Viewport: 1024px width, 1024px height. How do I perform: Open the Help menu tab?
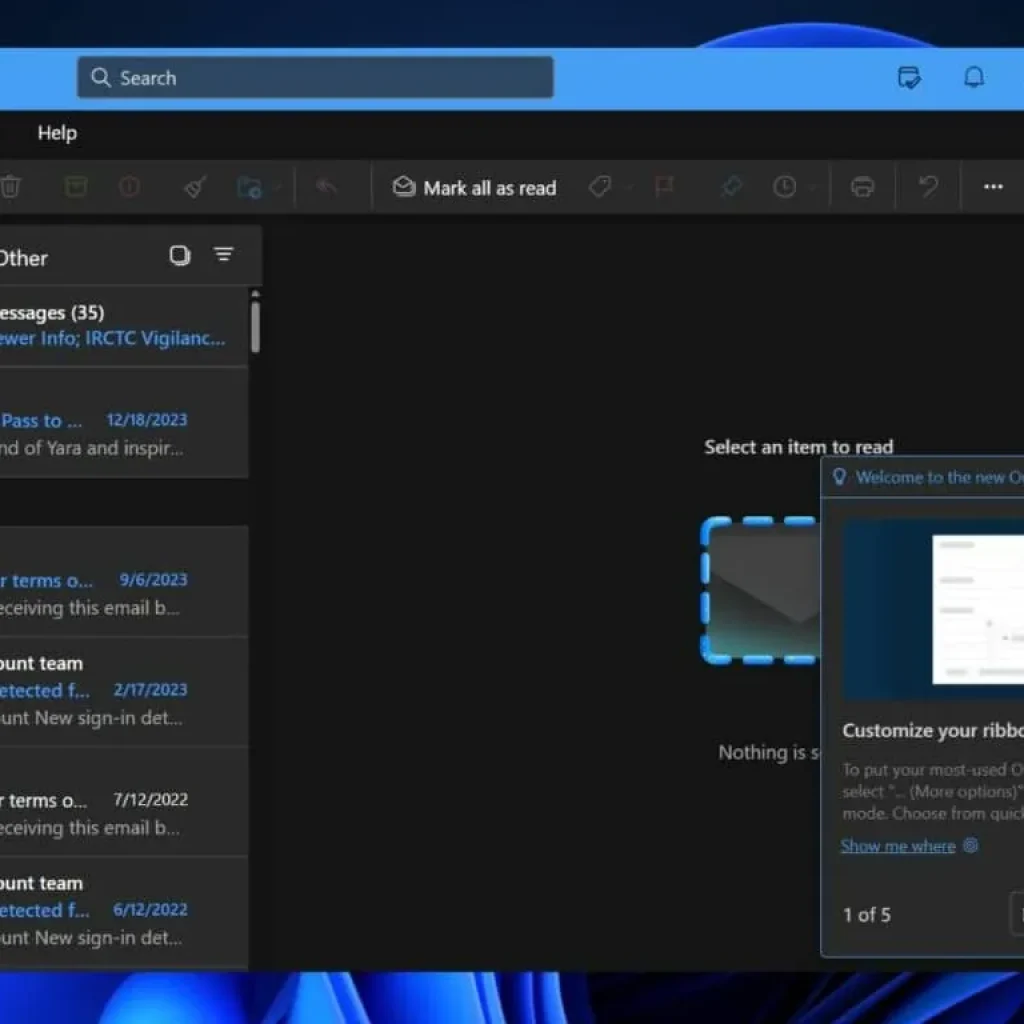pos(57,133)
